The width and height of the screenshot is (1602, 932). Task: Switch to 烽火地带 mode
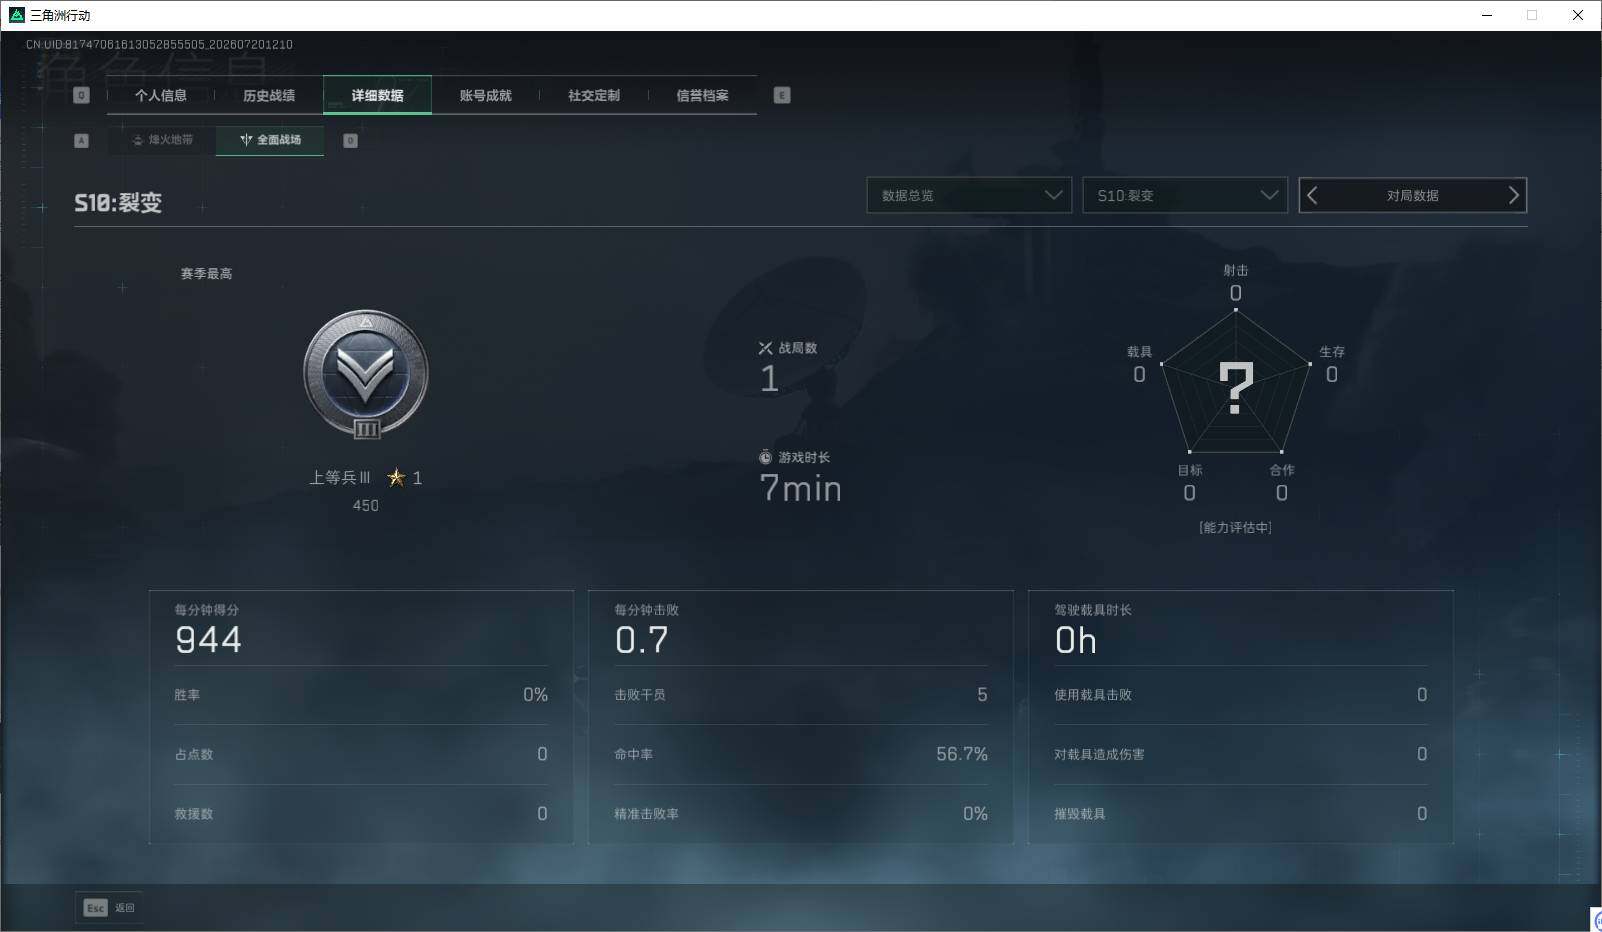[162, 140]
